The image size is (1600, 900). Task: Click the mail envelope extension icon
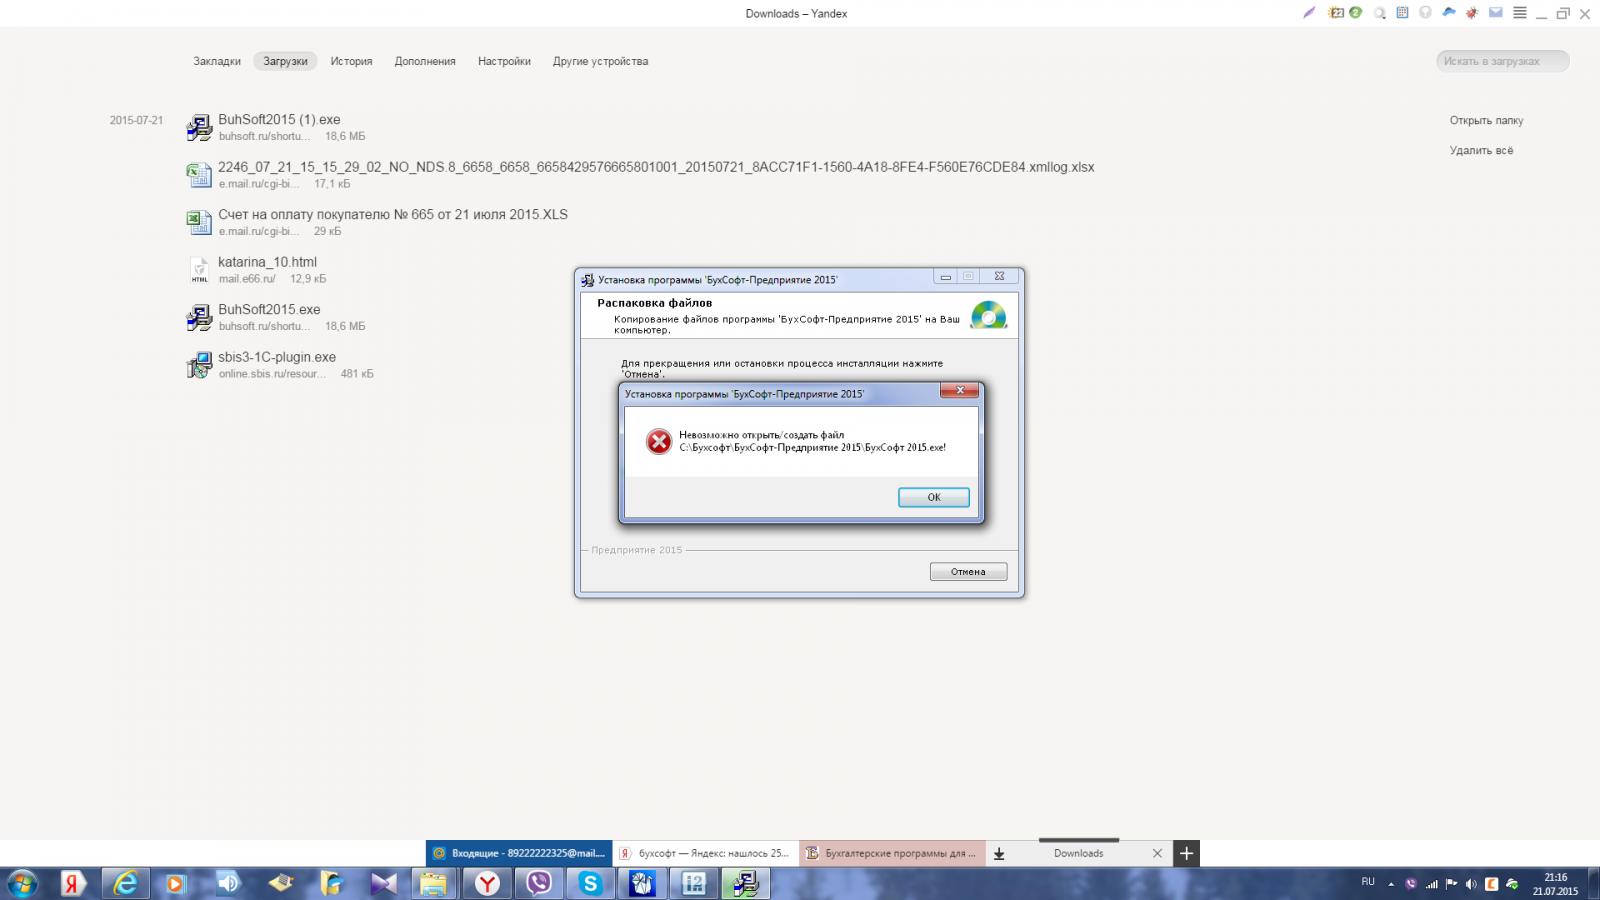(x=1496, y=13)
